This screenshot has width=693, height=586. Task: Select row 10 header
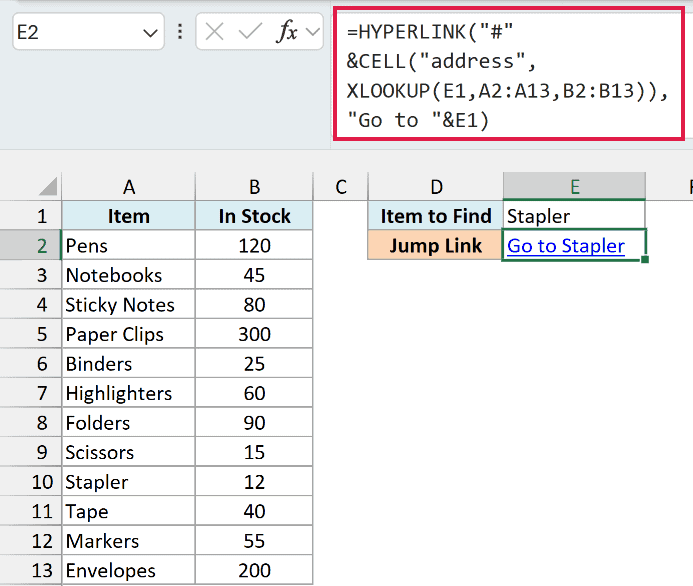(x=30, y=482)
